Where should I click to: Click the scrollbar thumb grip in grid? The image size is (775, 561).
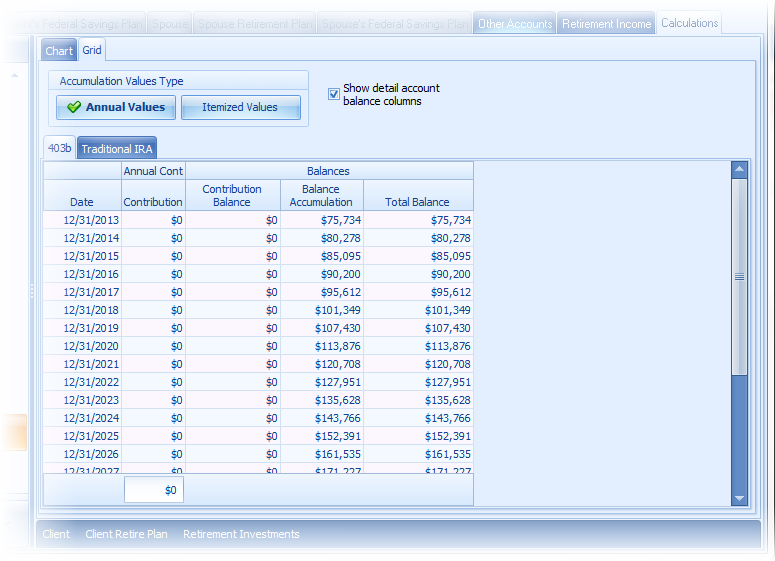(x=739, y=277)
